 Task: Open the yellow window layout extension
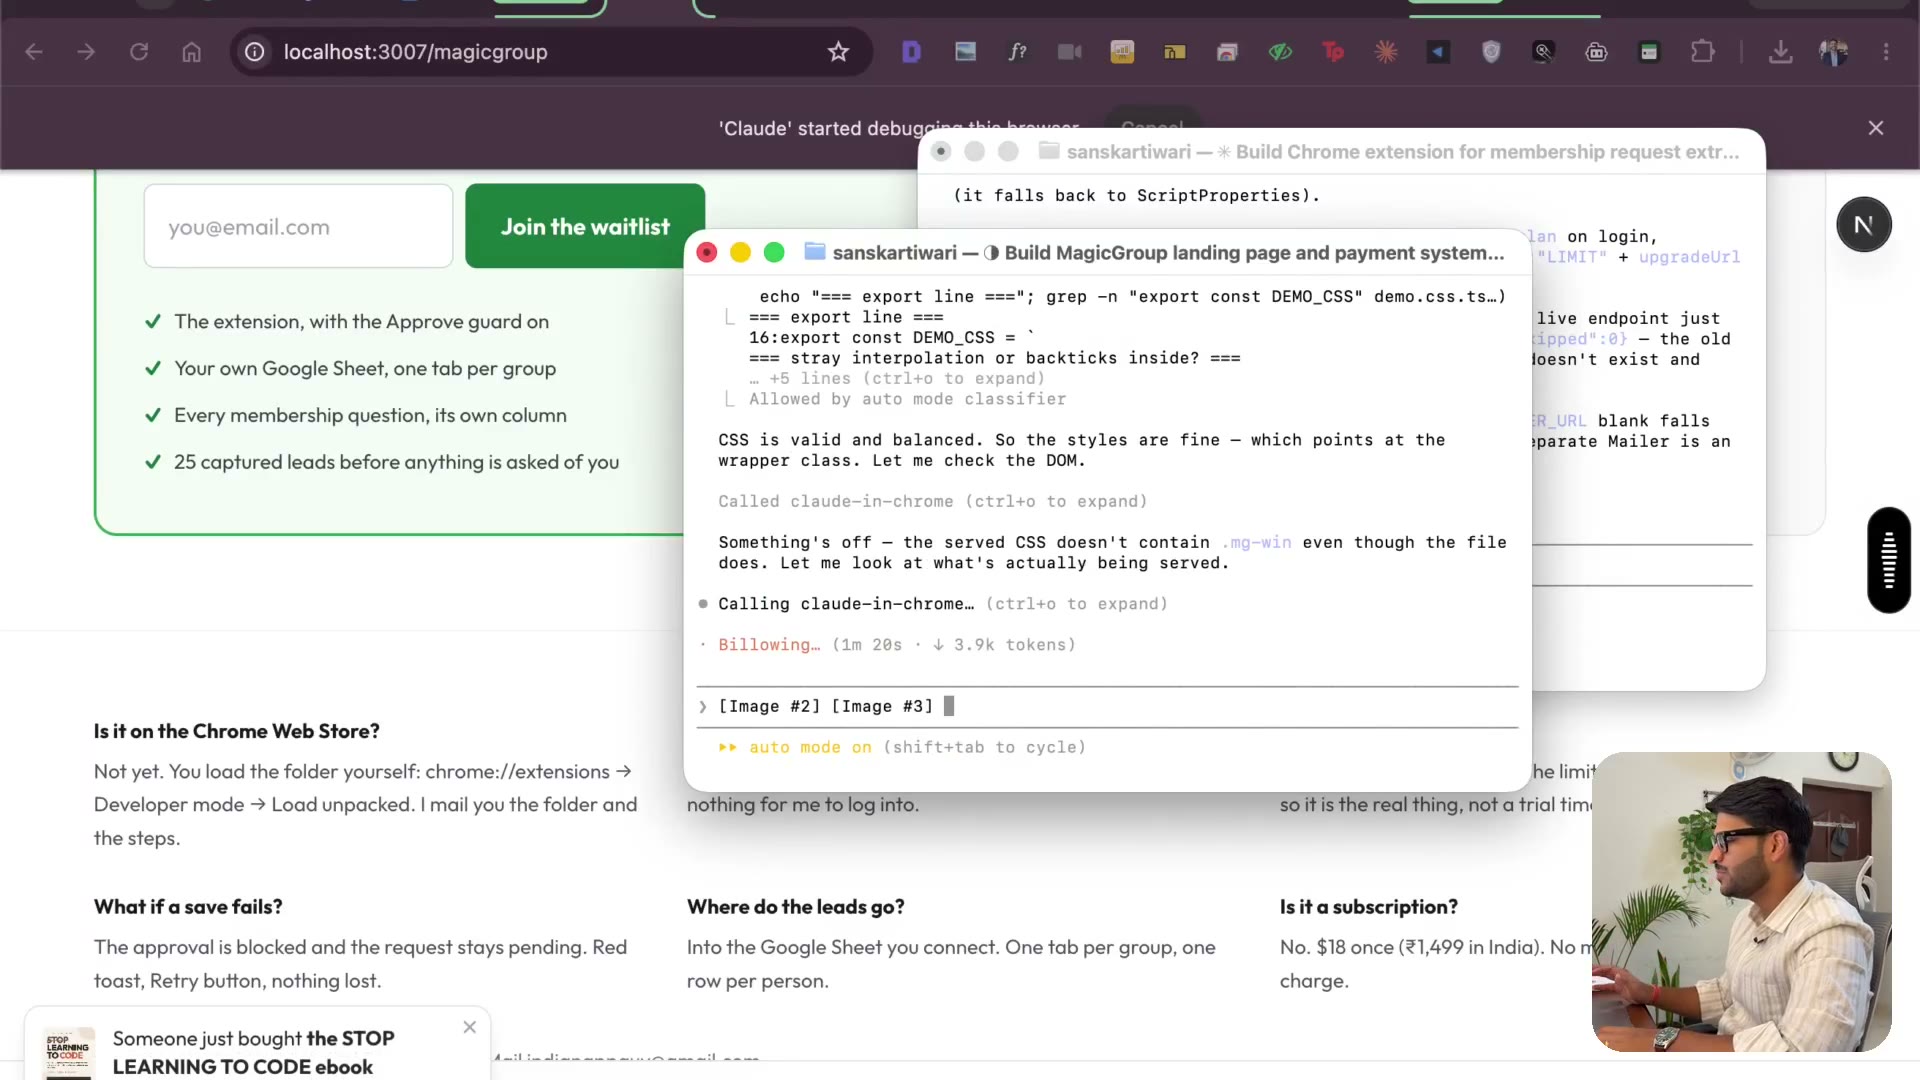point(1175,52)
